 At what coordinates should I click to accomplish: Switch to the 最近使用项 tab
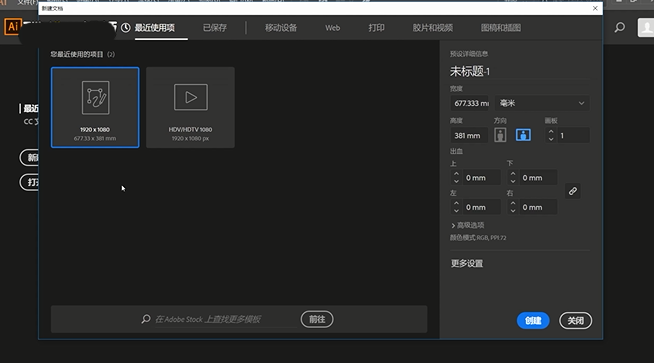click(x=154, y=28)
